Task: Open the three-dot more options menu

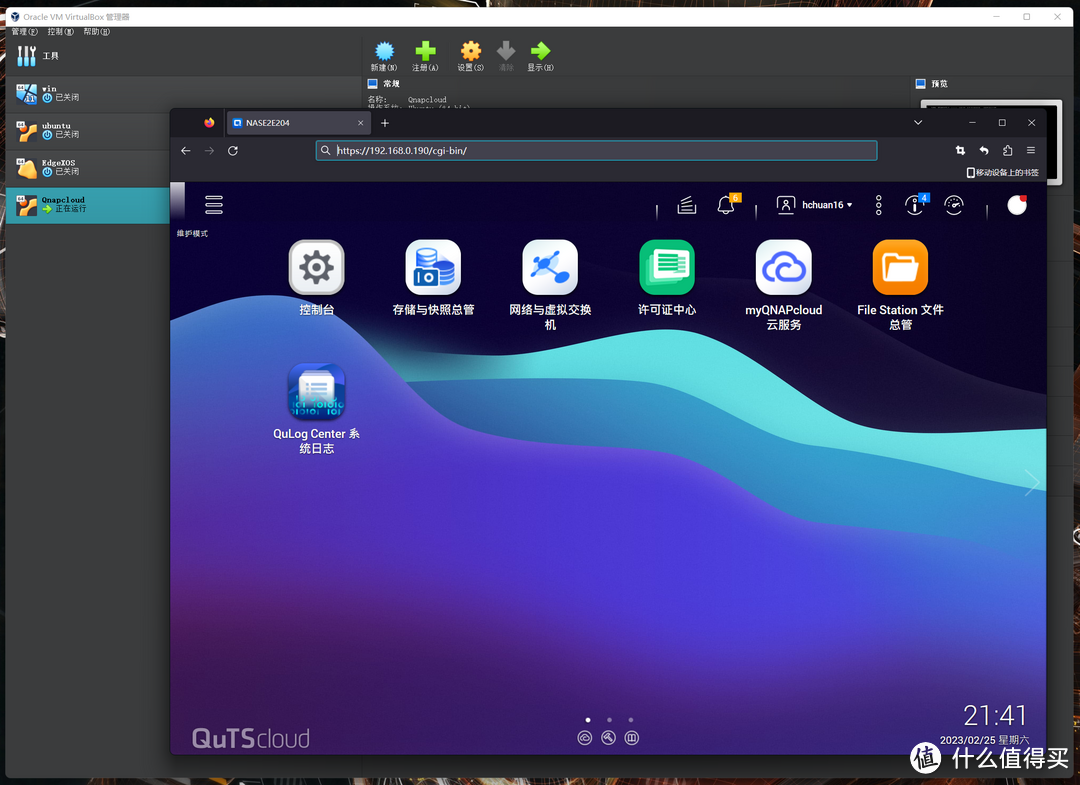Action: click(x=878, y=205)
